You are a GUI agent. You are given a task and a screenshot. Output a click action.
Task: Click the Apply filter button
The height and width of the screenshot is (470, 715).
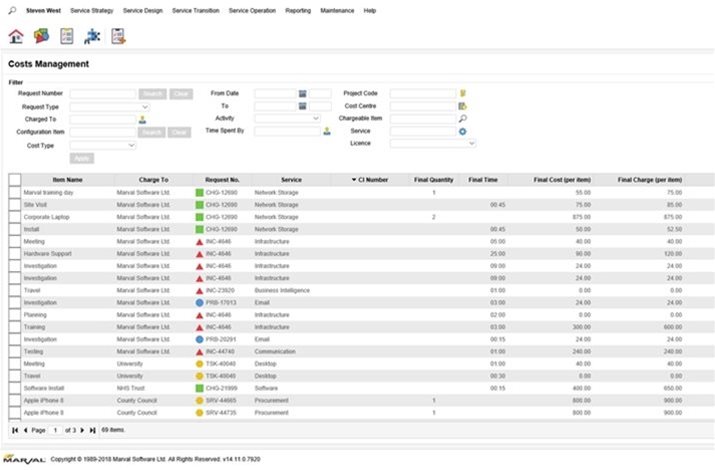82,158
